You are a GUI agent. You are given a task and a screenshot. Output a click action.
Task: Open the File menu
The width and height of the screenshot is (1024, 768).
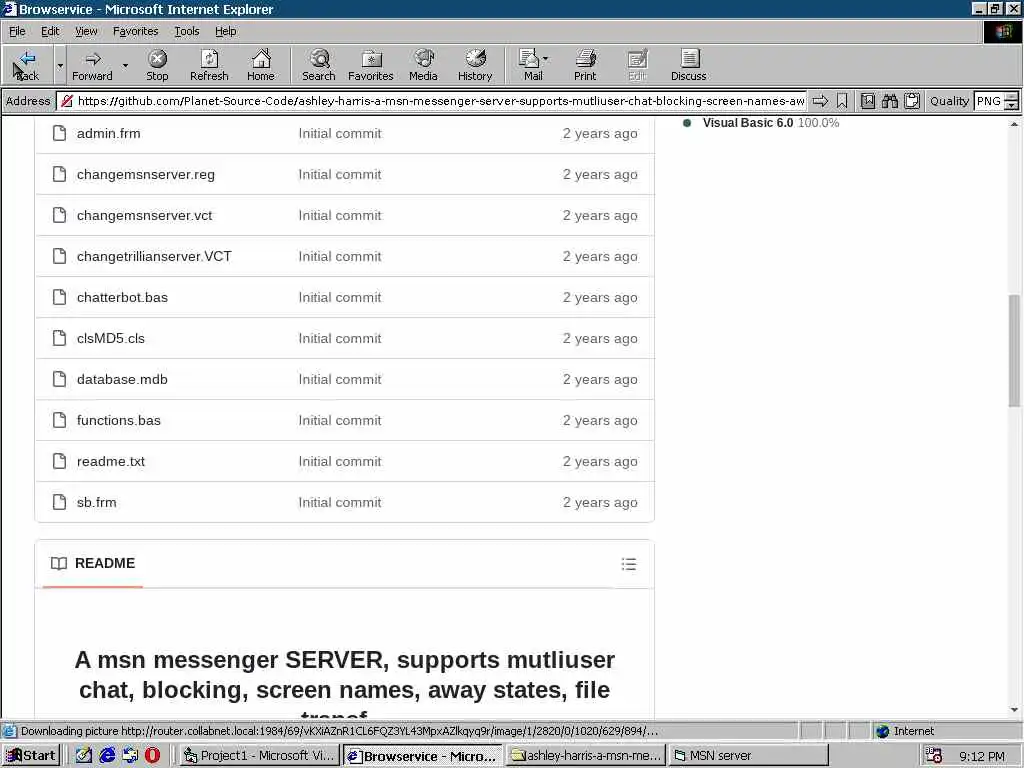[17, 31]
